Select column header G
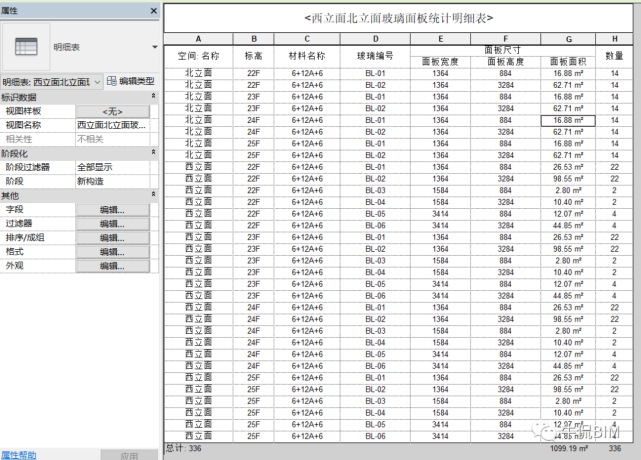 pos(568,39)
